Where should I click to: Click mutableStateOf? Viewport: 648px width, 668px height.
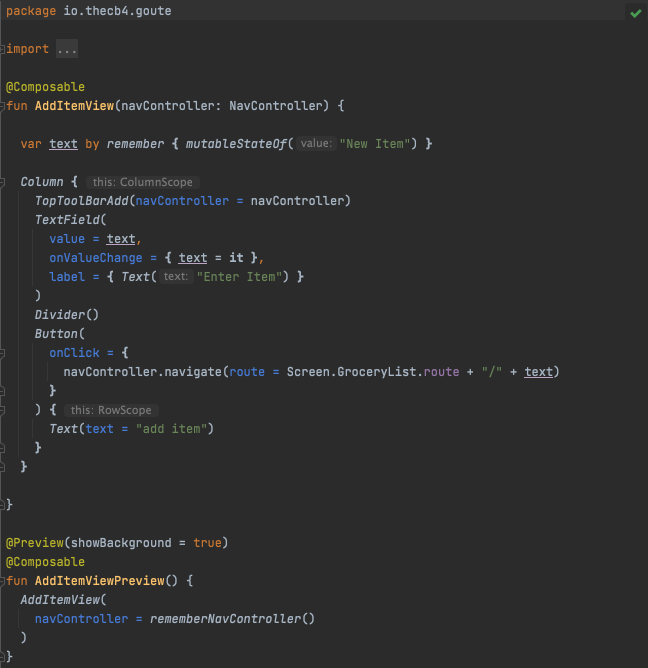coord(236,144)
